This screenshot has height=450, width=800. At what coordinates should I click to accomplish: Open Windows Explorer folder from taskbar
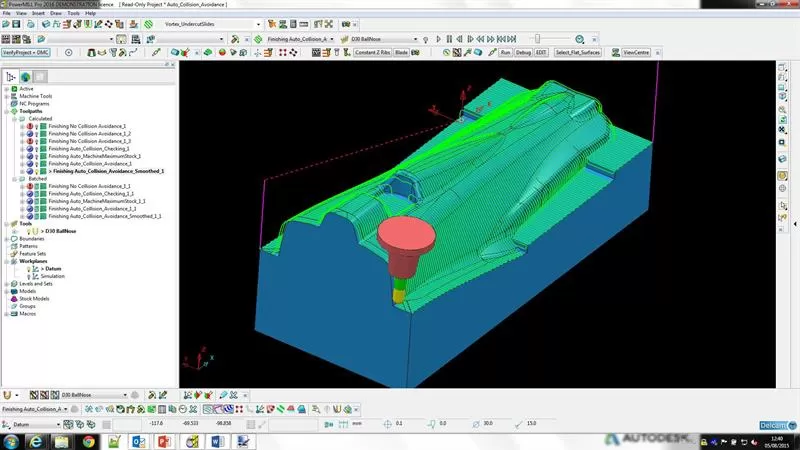point(62,441)
